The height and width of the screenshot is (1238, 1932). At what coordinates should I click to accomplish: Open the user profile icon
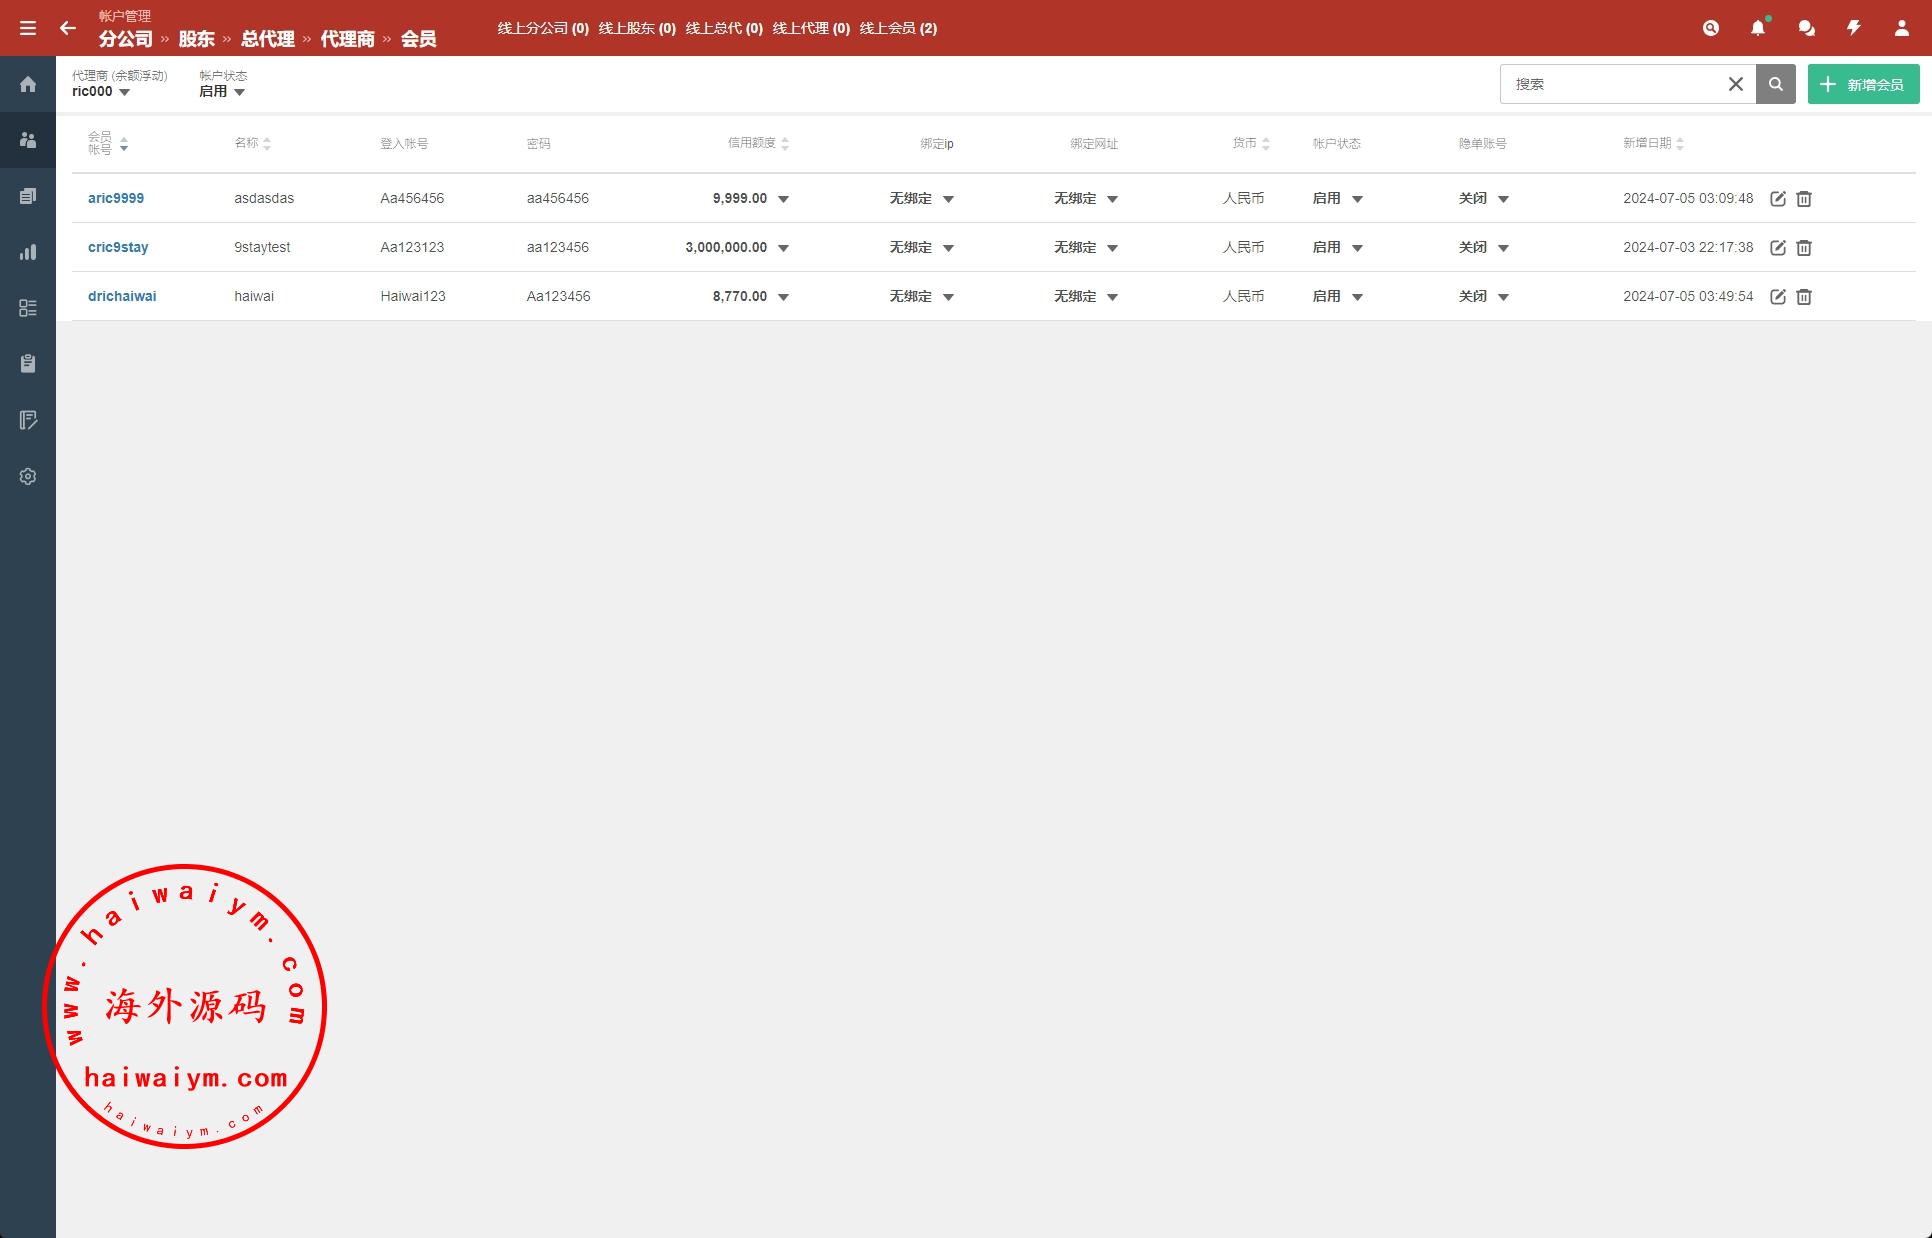[x=1901, y=28]
